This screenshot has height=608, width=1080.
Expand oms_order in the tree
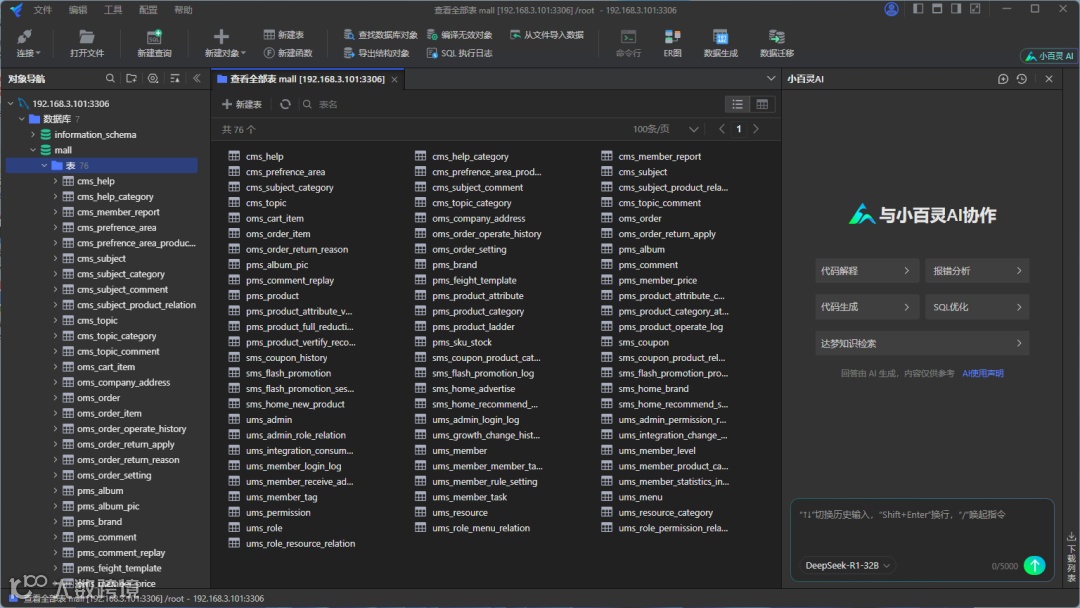tap(55, 398)
